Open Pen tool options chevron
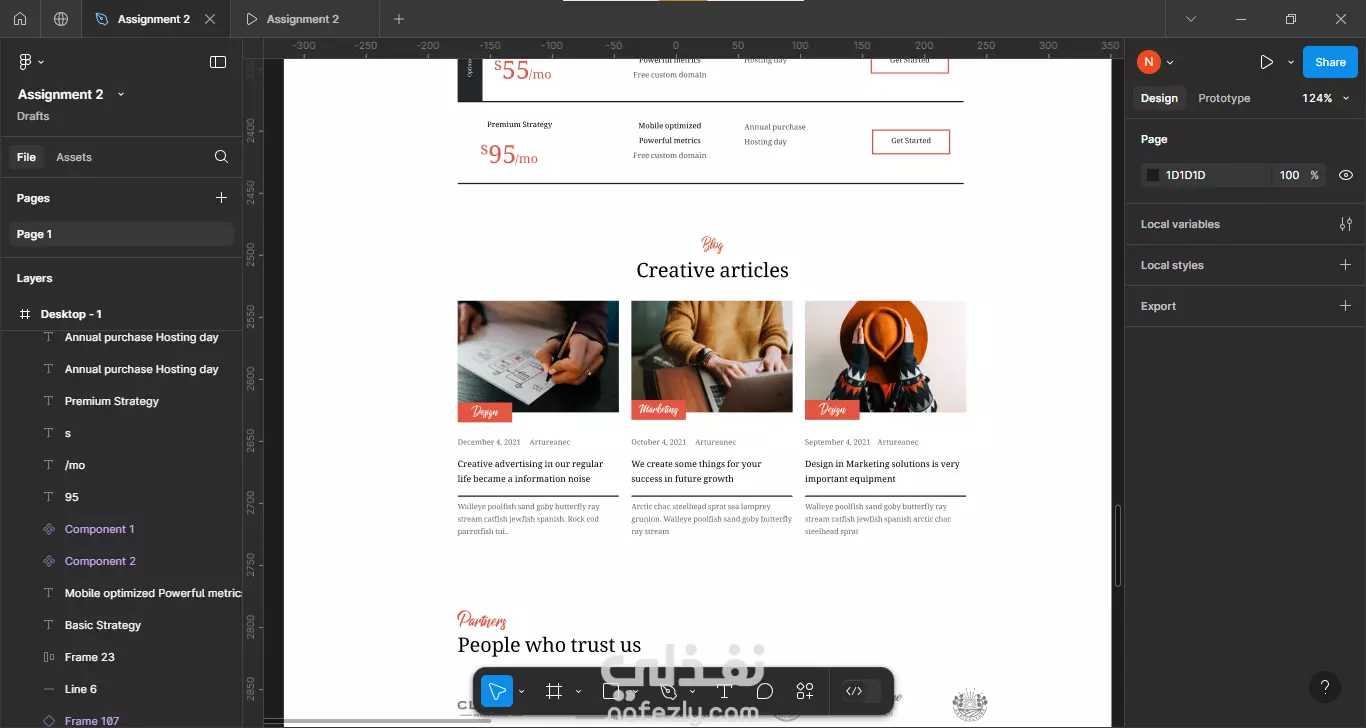The width and height of the screenshot is (1366, 728). 692,691
